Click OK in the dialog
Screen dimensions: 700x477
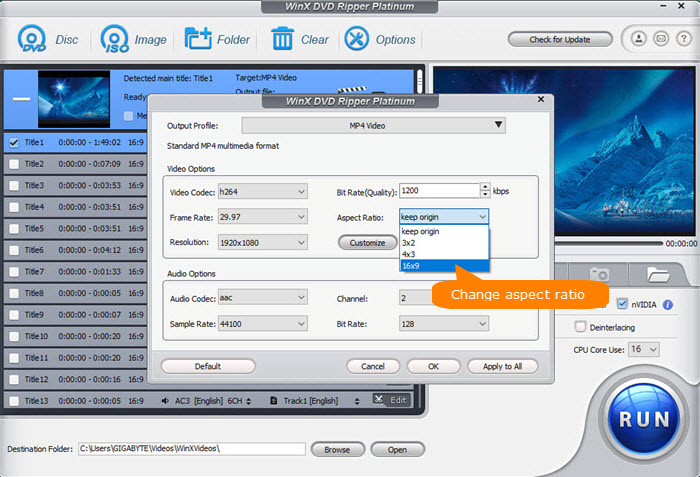tap(433, 366)
